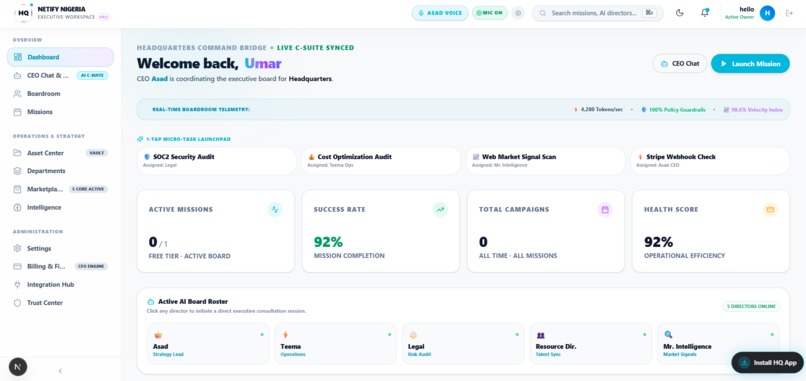Open Teema Operations director card
806x381 pixels.
click(x=336, y=343)
